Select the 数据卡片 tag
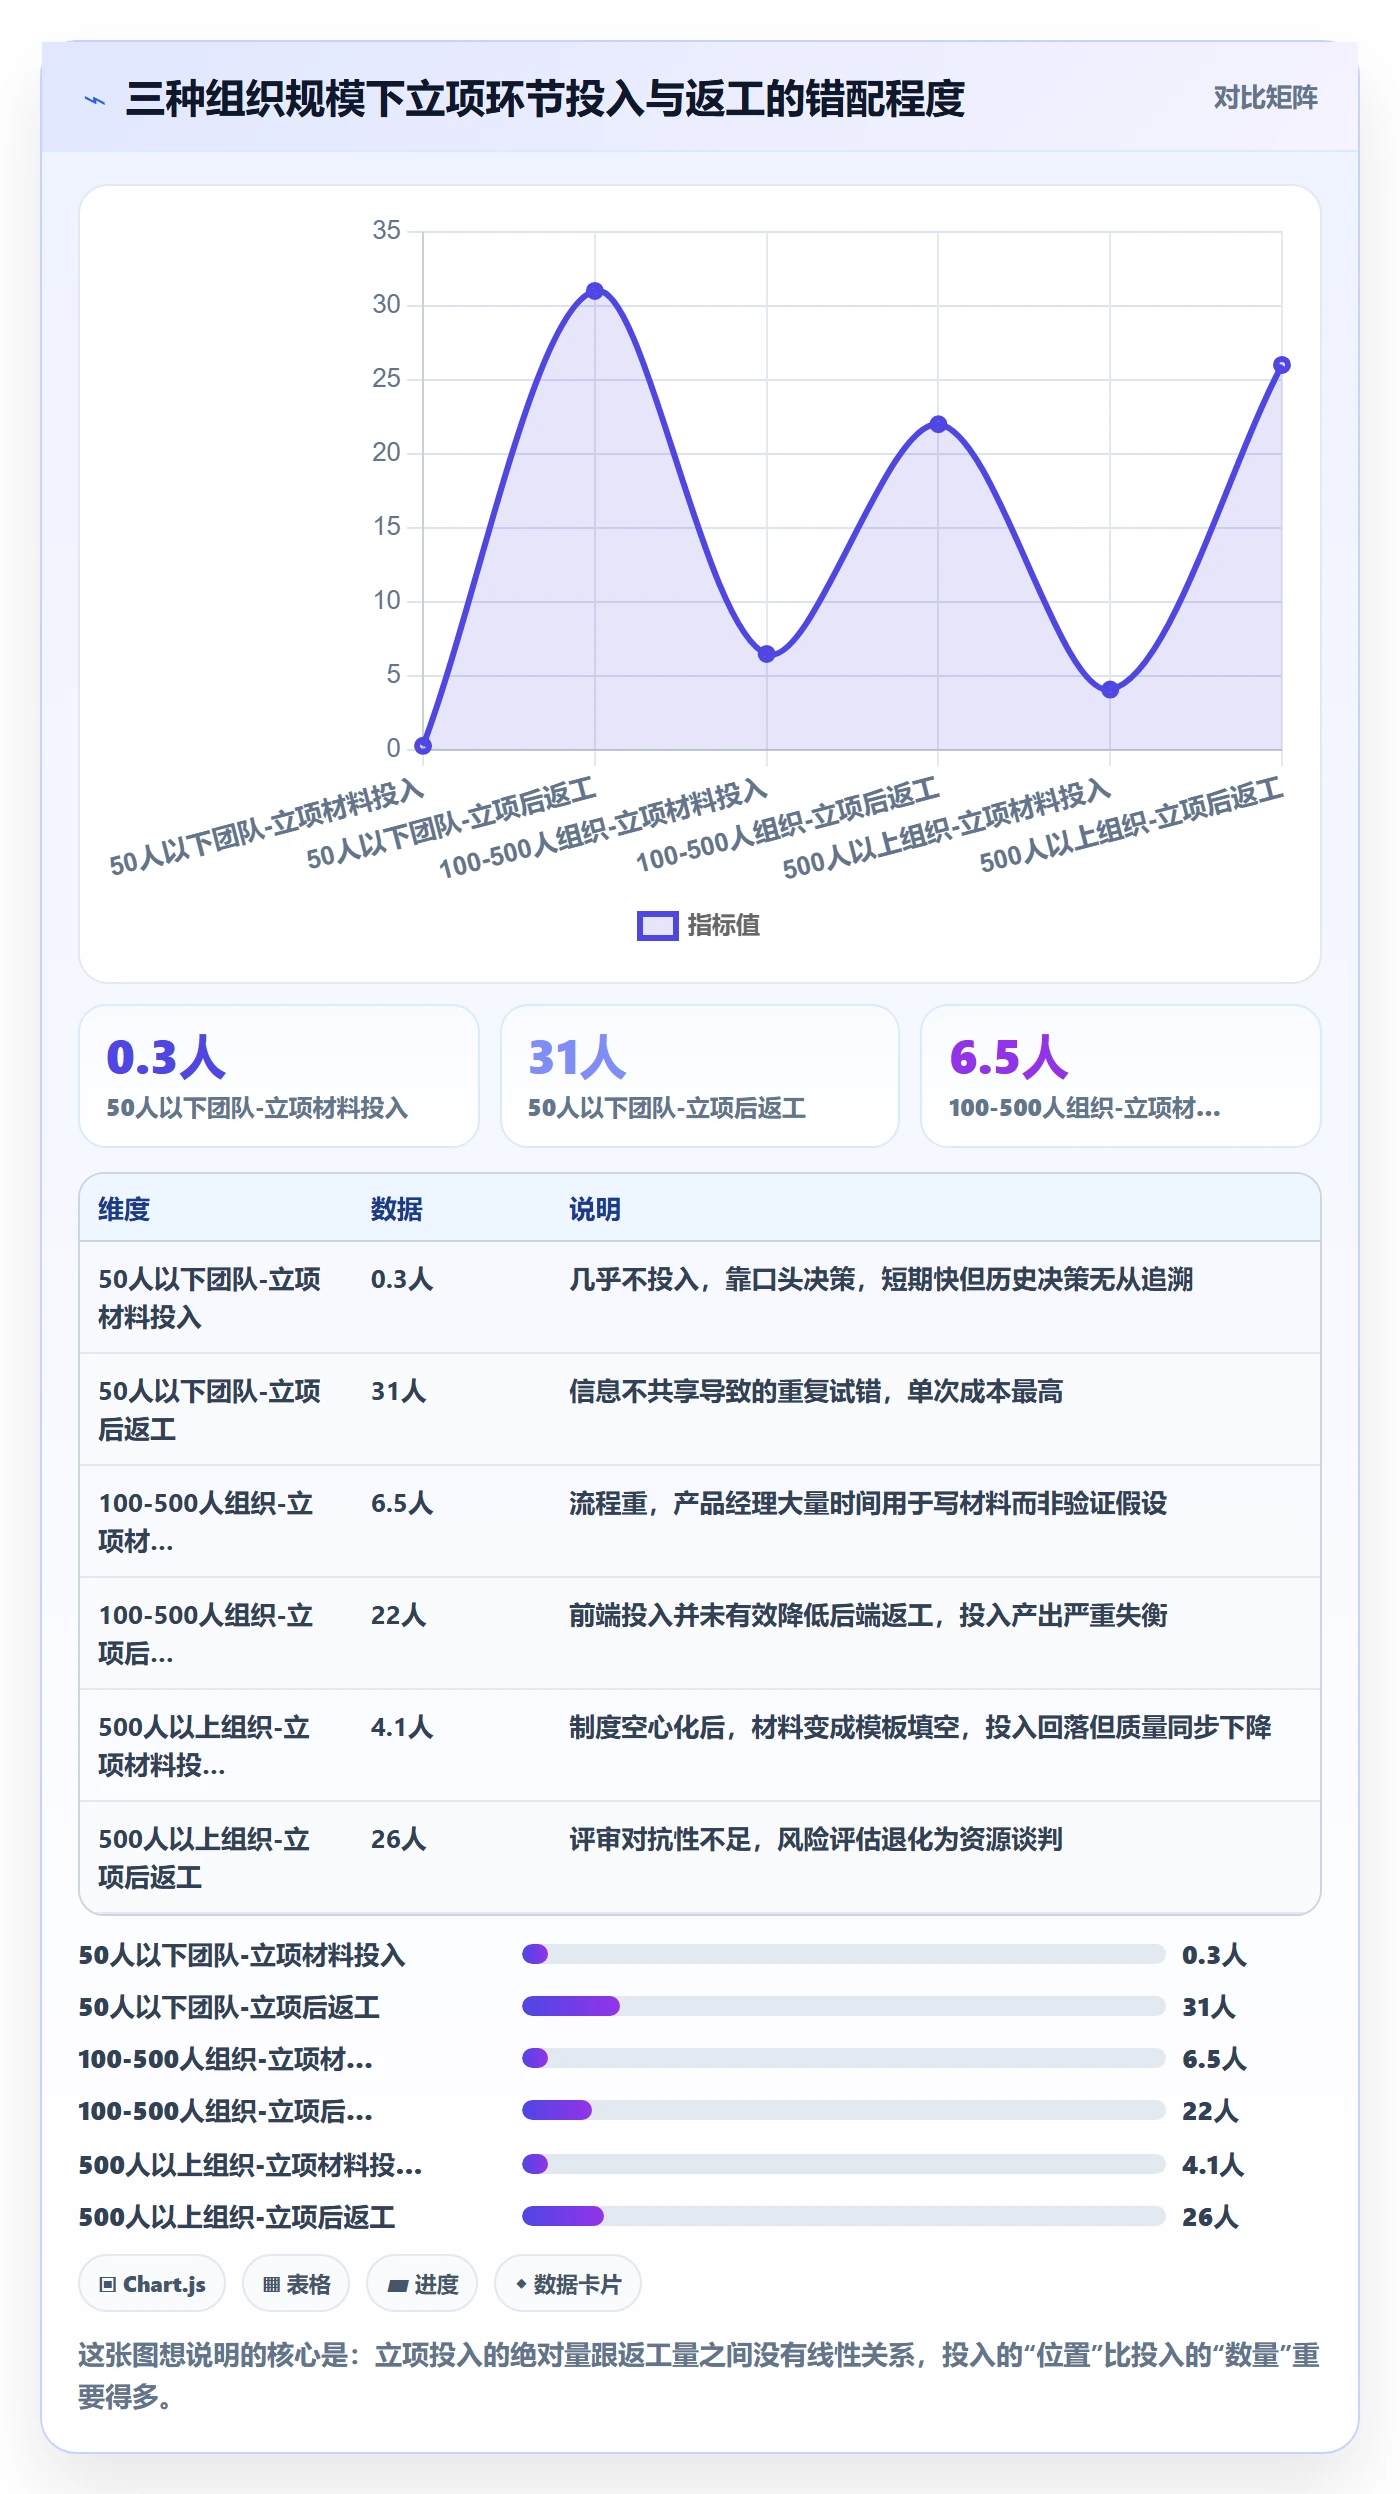Screen dimensions: 1400x2494 pyautogui.click(x=568, y=2284)
